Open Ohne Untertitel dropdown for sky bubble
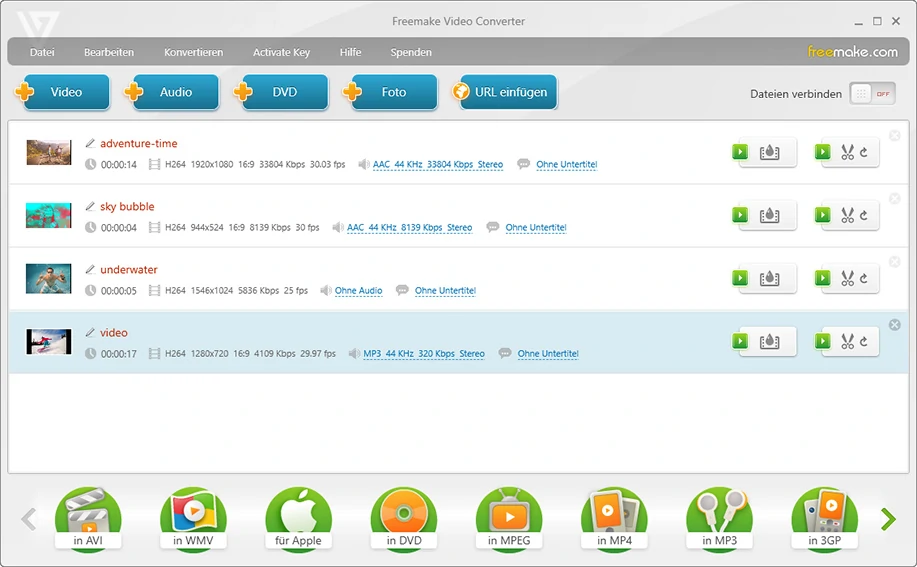917x567 pixels. point(536,227)
